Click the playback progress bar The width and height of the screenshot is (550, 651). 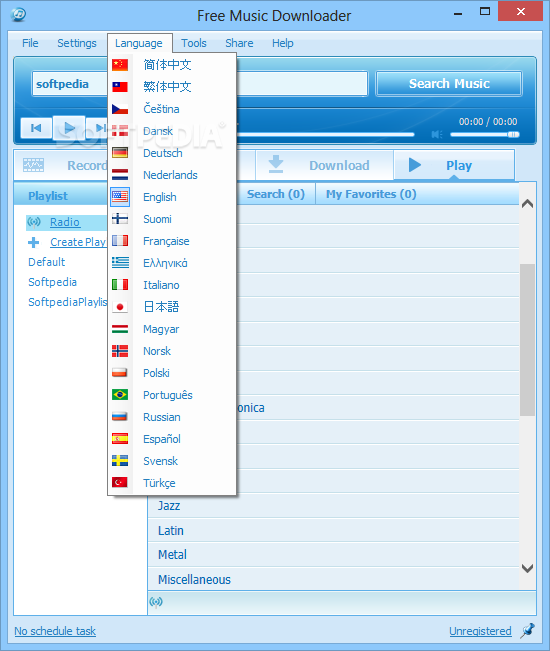pos(326,134)
